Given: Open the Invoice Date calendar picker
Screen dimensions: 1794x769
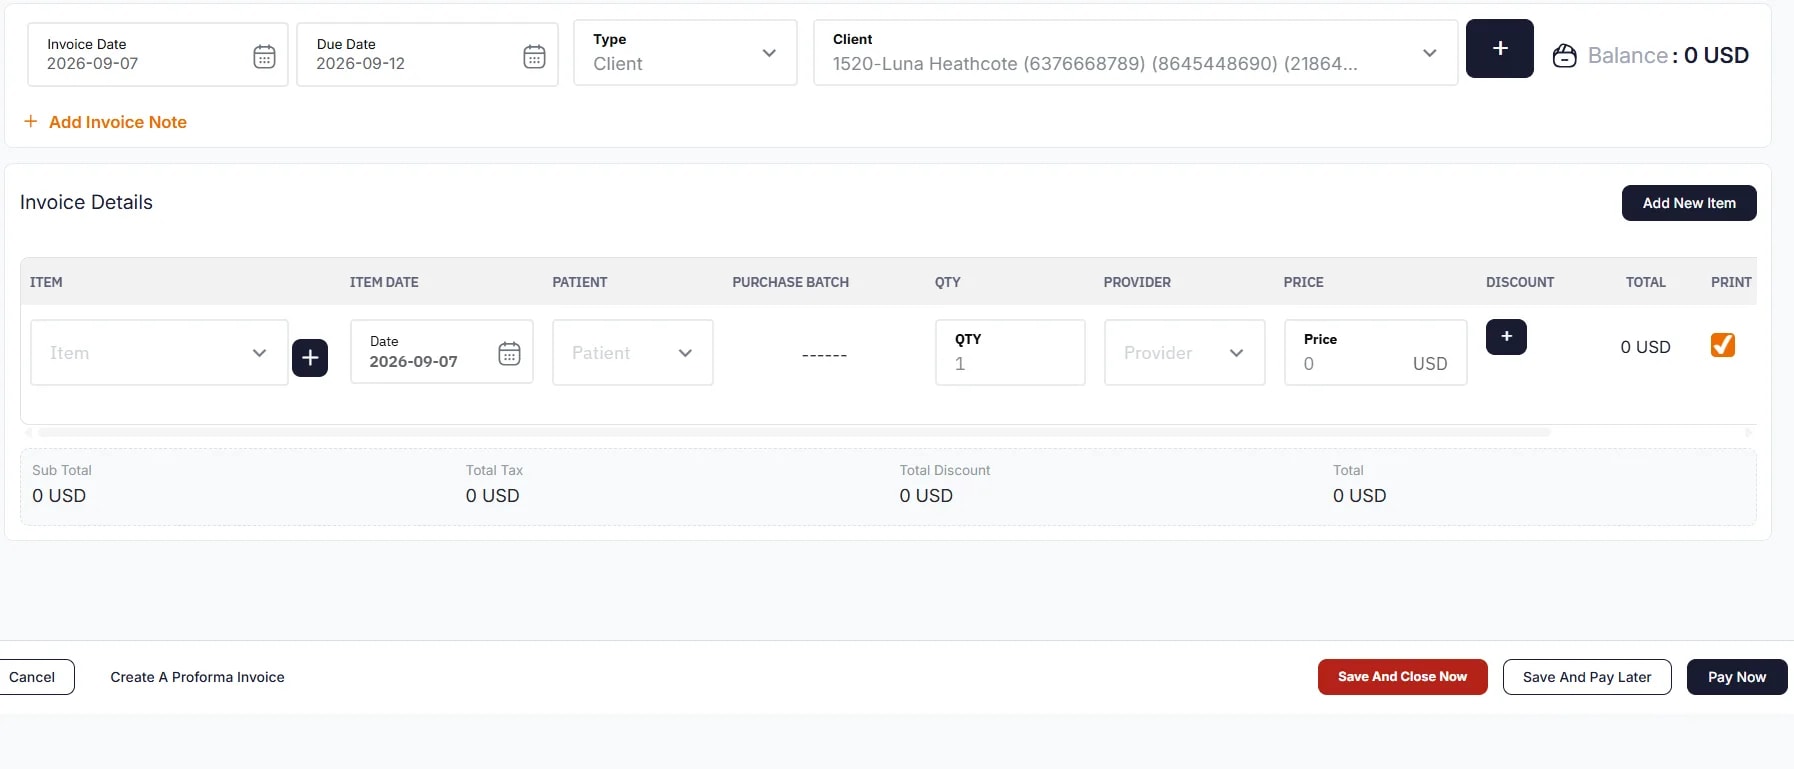Looking at the screenshot, I should [x=264, y=56].
